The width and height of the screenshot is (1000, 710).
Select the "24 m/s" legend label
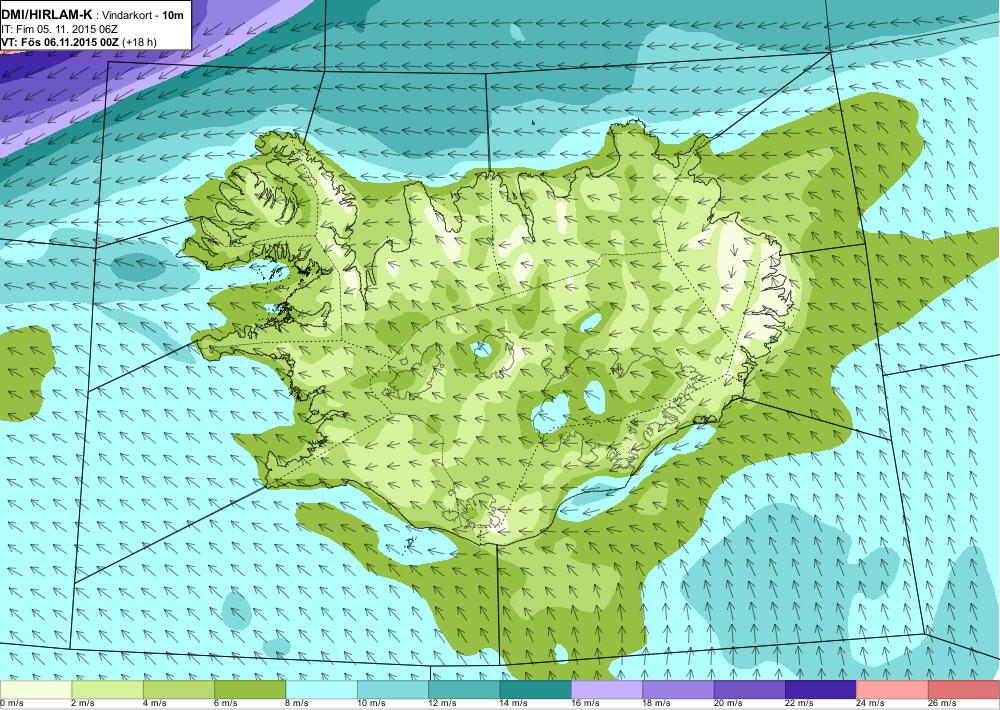coord(872,703)
